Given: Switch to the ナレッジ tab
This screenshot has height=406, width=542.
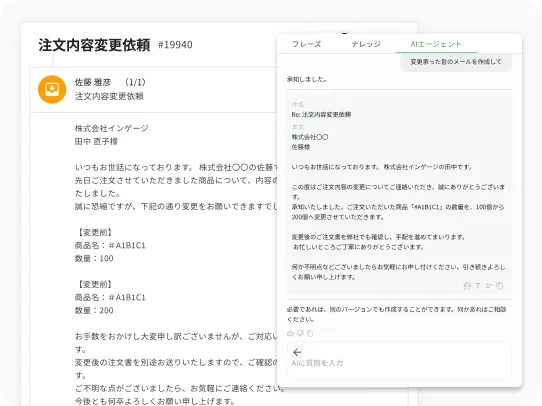Looking at the screenshot, I should tap(366, 44).
